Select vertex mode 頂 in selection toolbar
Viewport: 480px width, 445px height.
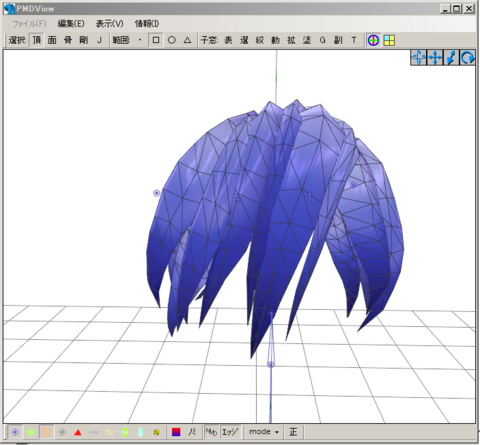37,40
